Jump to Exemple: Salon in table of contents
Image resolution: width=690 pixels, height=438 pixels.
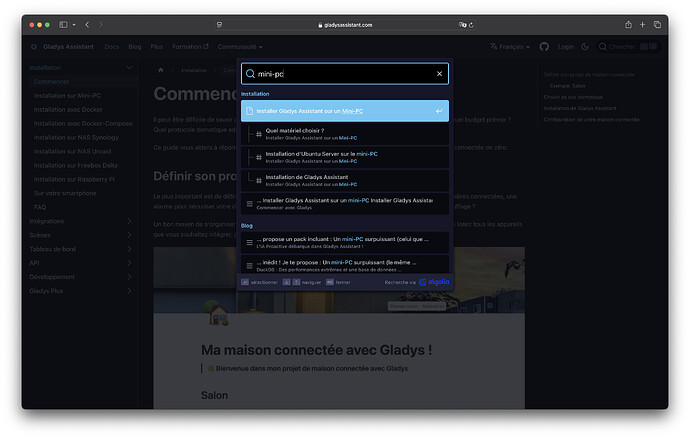567,86
